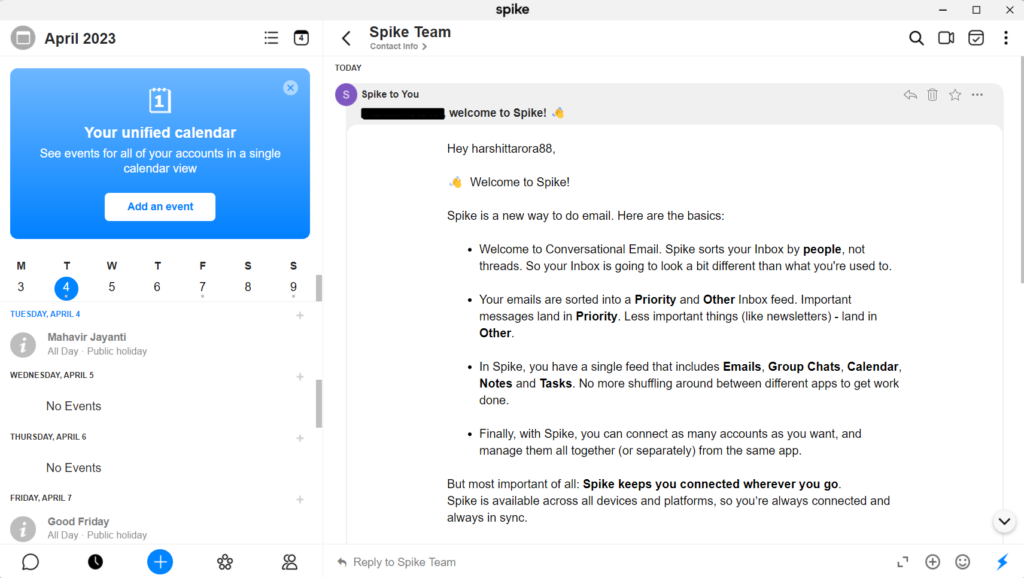The width and height of the screenshot is (1024, 578).
Task: Click the message pane scrollbar
Action: coord(1021,170)
